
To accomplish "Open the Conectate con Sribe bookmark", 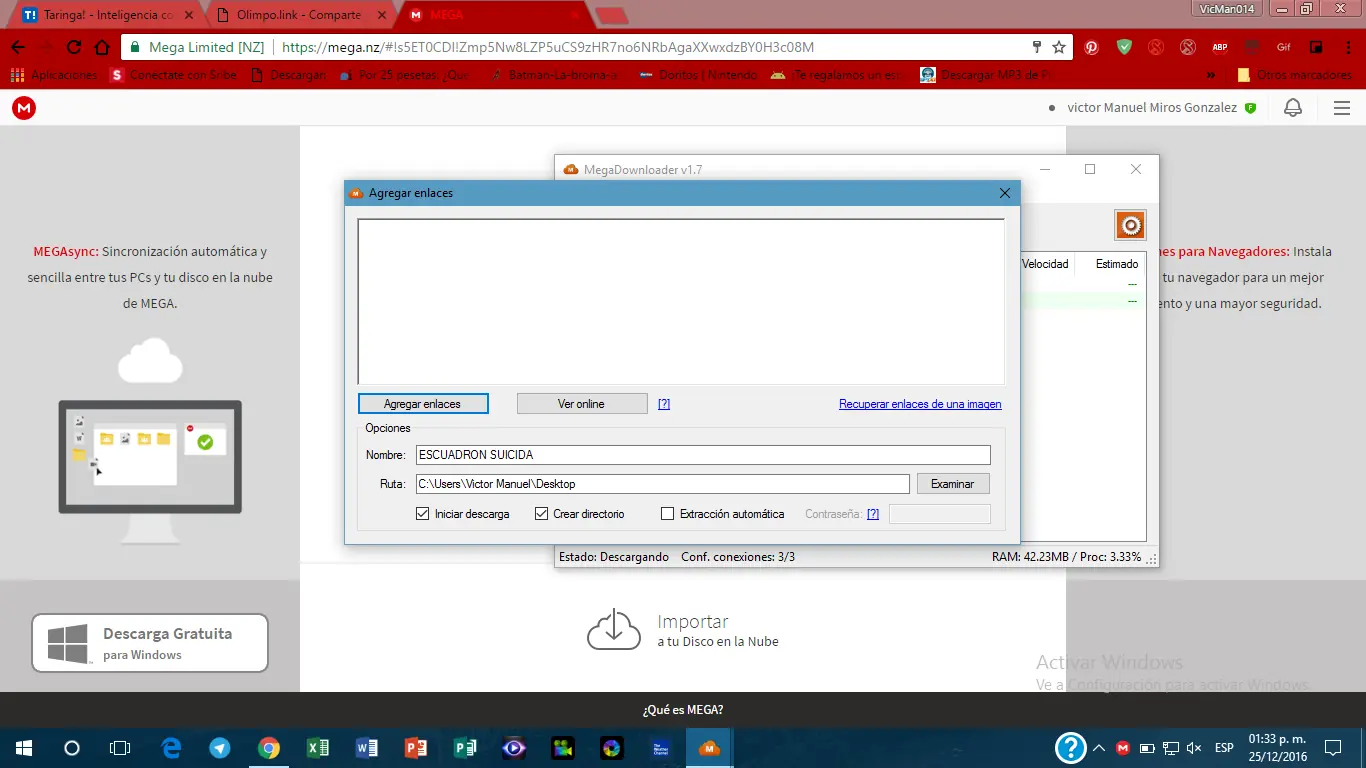I will tap(174, 75).
